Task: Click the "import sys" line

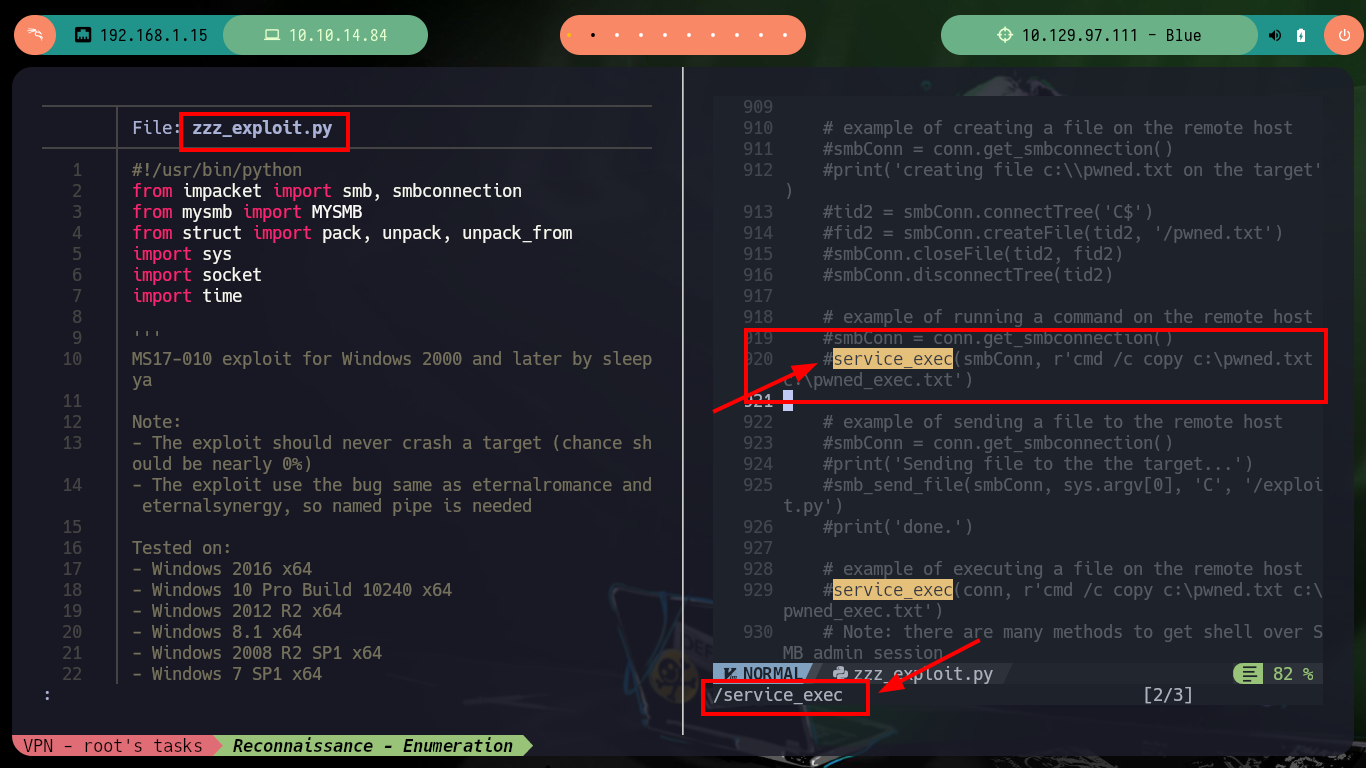Action: (x=182, y=254)
